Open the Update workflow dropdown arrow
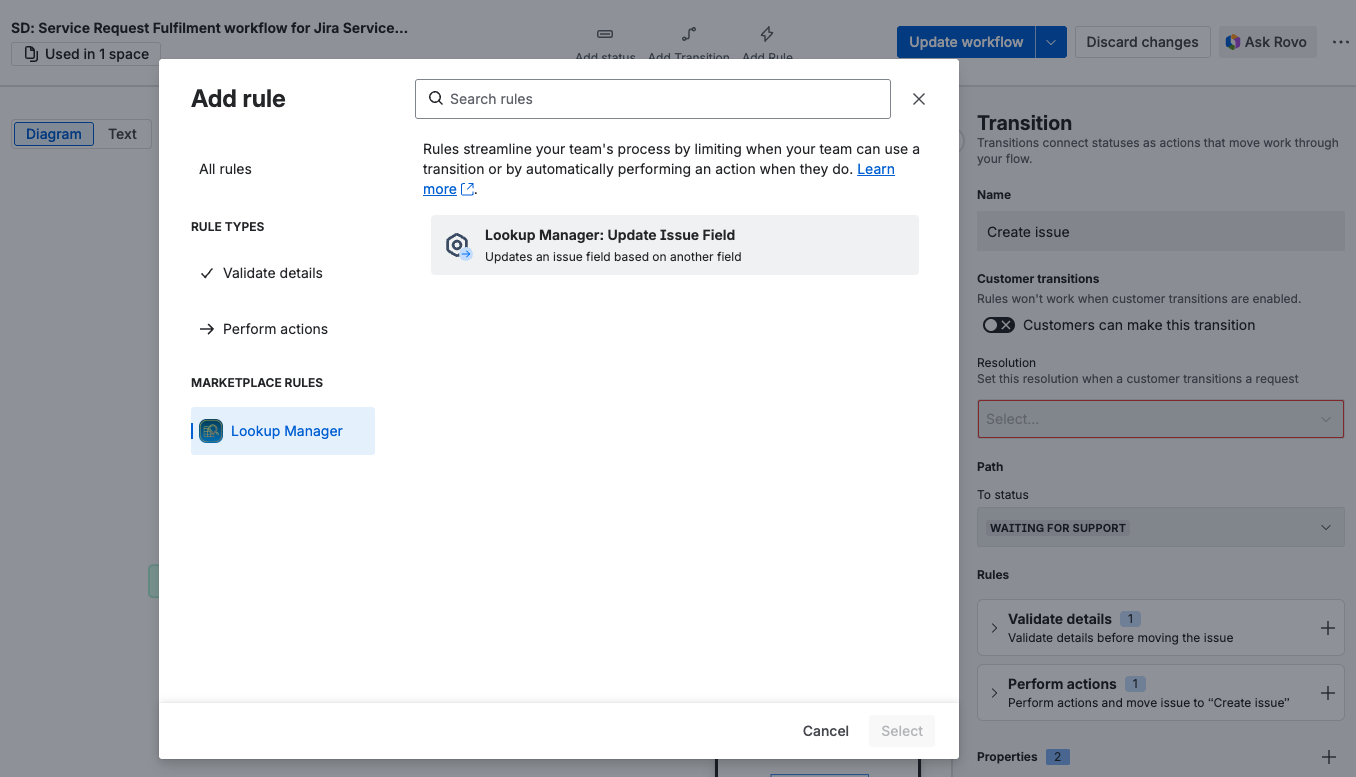Image resolution: width=1356 pixels, height=777 pixels. 1050,42
